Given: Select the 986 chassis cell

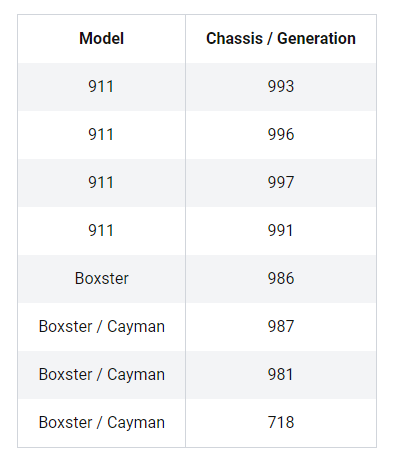Looking at the screenshot, I should tap(281, 279).
